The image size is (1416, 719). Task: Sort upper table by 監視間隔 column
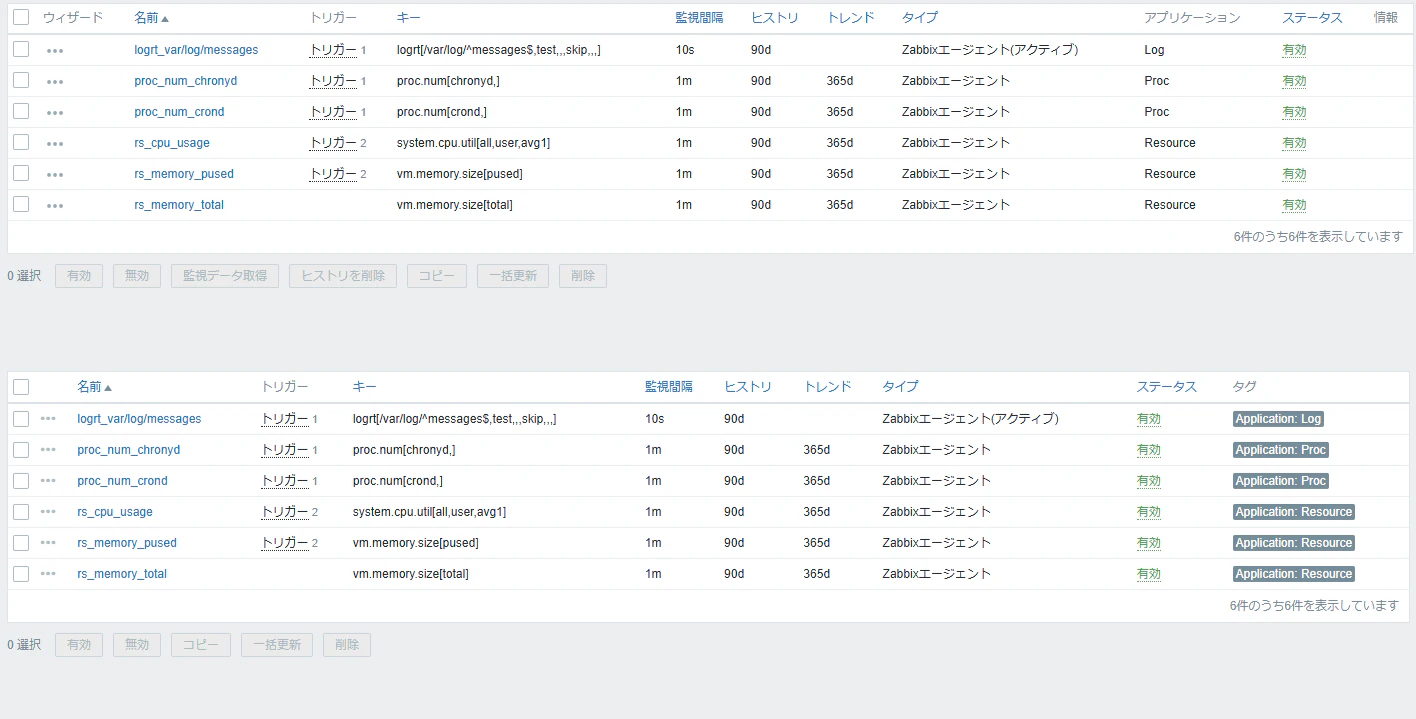click(699, 18)
